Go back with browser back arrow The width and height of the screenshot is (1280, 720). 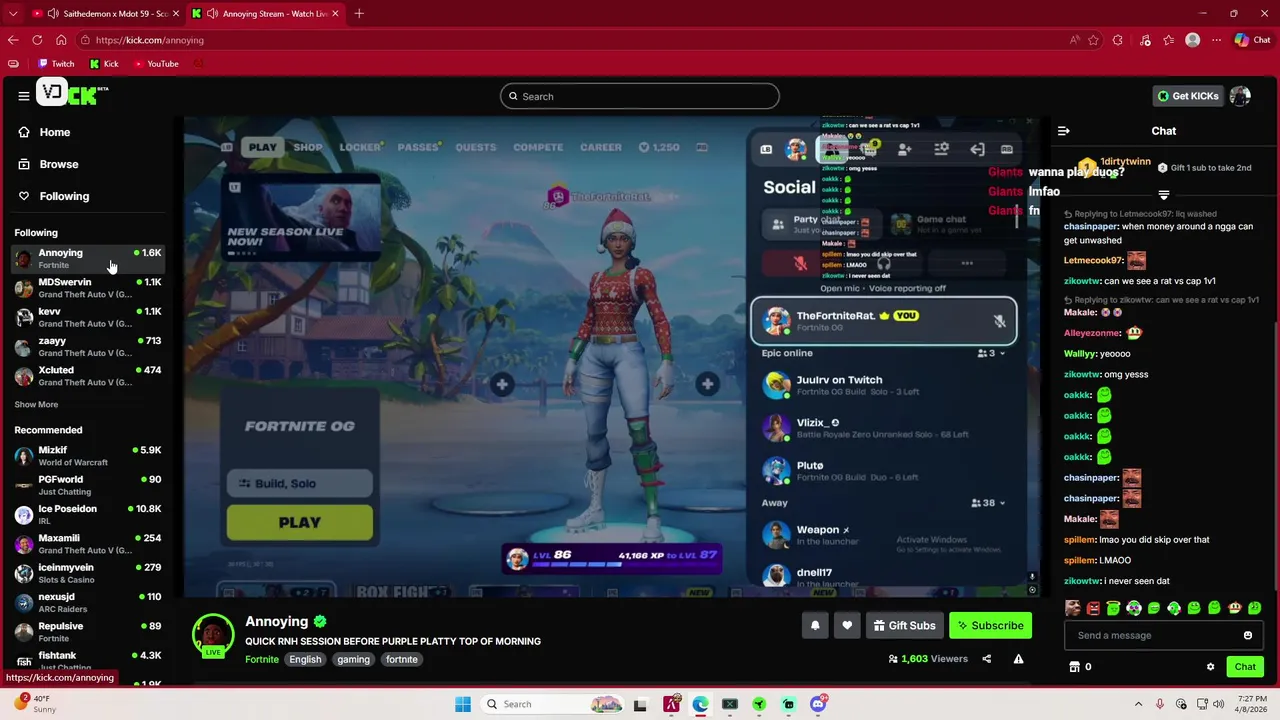coord(13,40)
